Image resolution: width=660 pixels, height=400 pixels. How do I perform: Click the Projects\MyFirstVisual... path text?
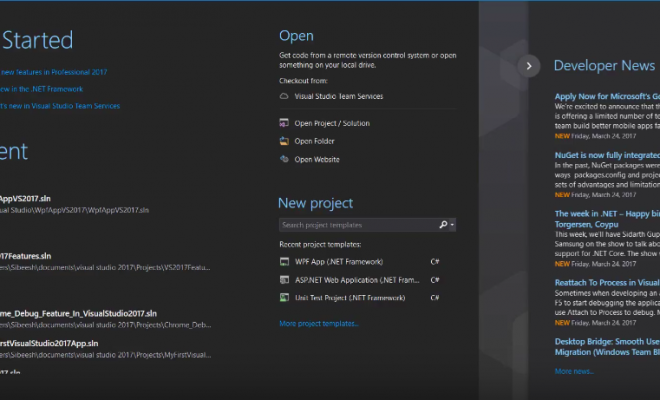click(106, 355)
